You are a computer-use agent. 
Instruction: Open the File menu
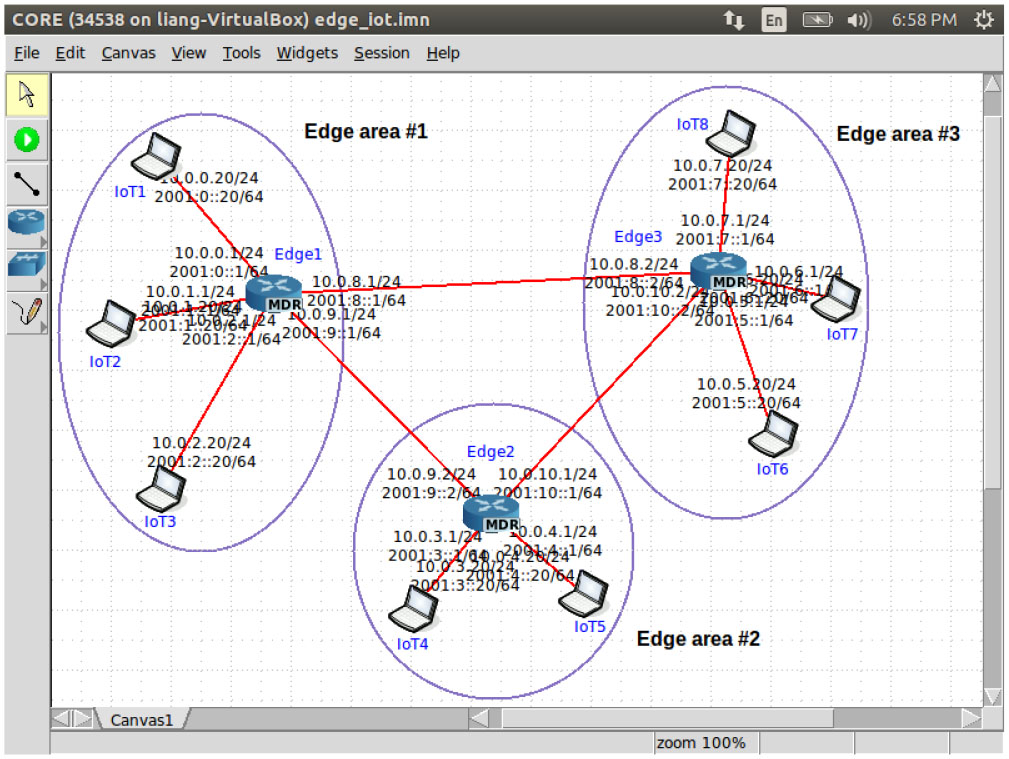[x=27, y=53]
